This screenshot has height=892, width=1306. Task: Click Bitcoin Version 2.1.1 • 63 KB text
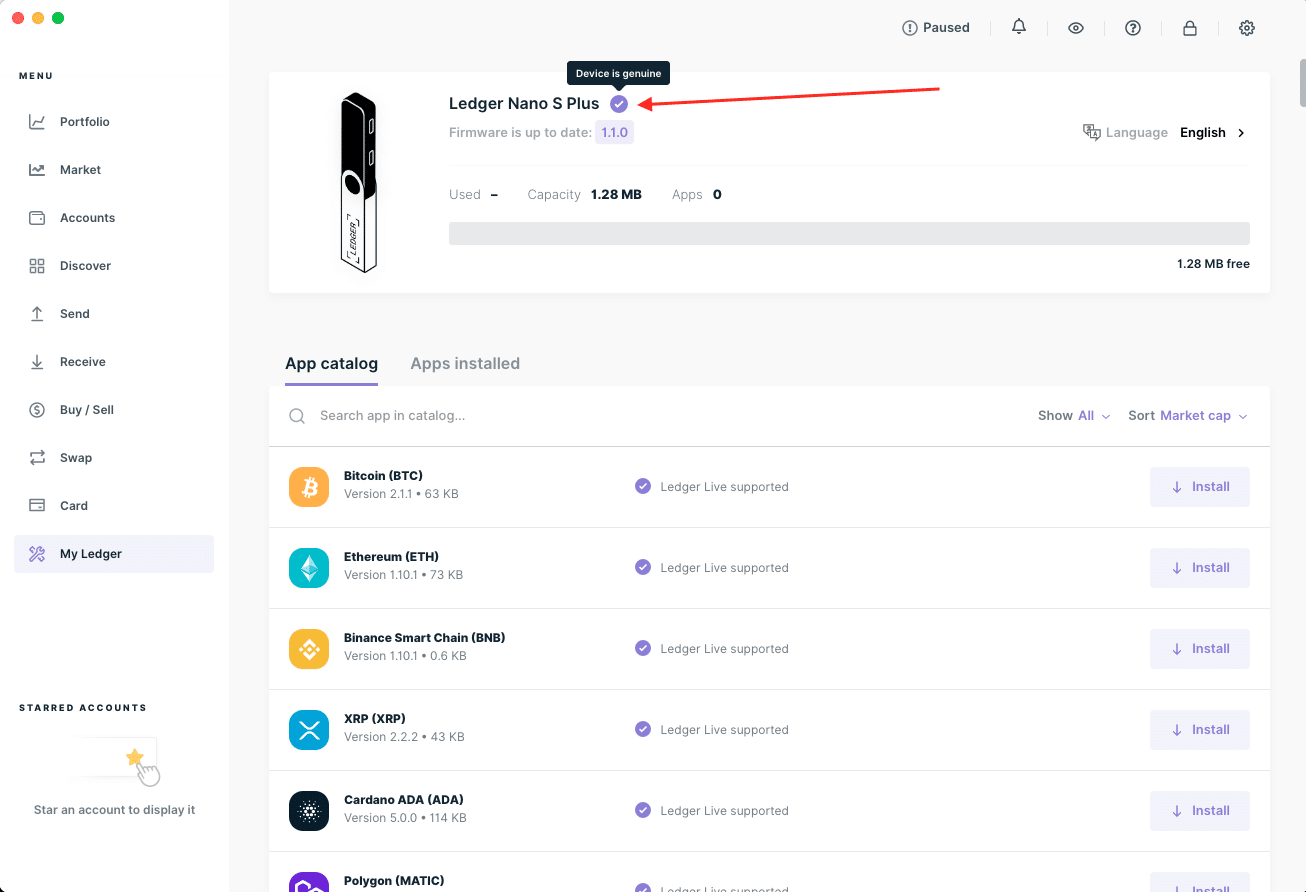pos(401,494)
